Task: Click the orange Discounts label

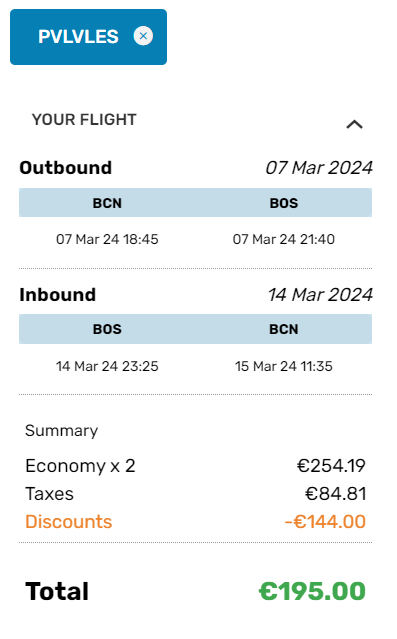Action: coord(68,522)
